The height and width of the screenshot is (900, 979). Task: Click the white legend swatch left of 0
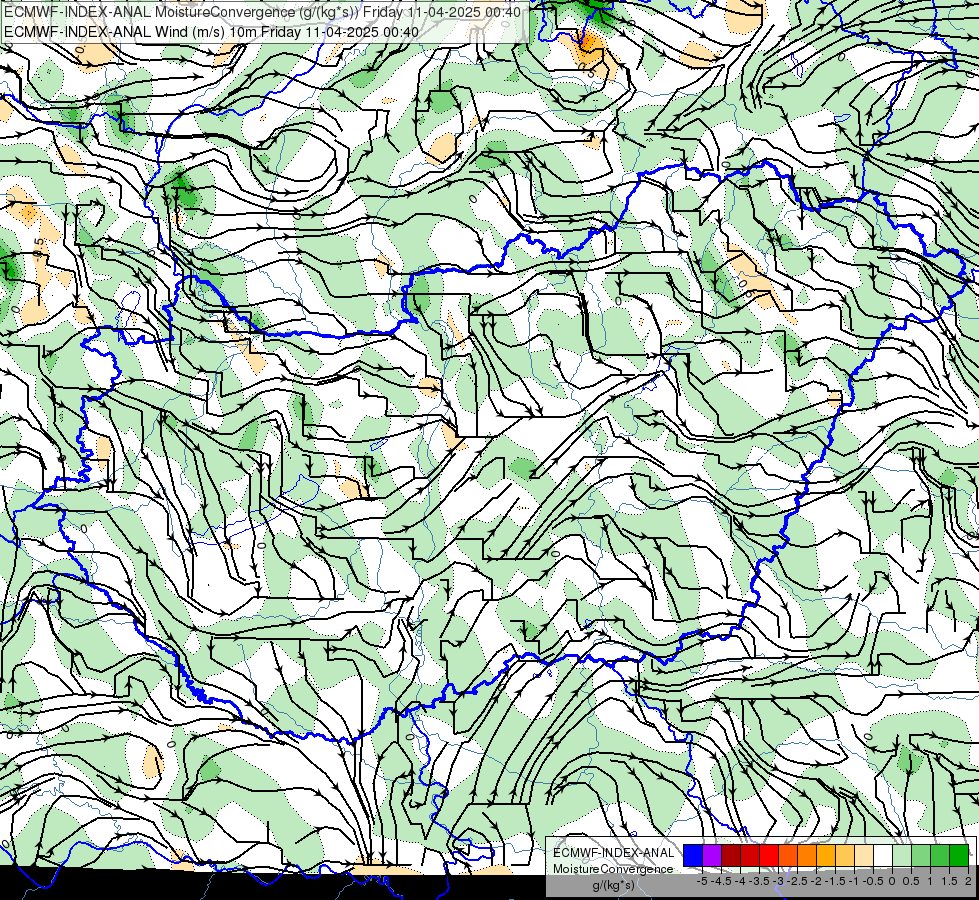tap(883, 855)
